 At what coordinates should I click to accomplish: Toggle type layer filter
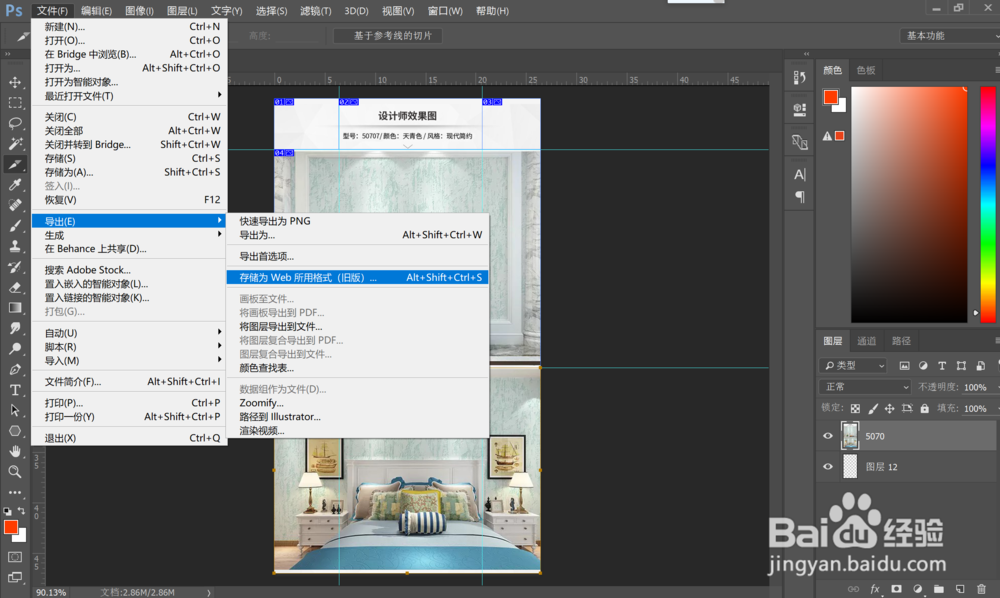942,365
